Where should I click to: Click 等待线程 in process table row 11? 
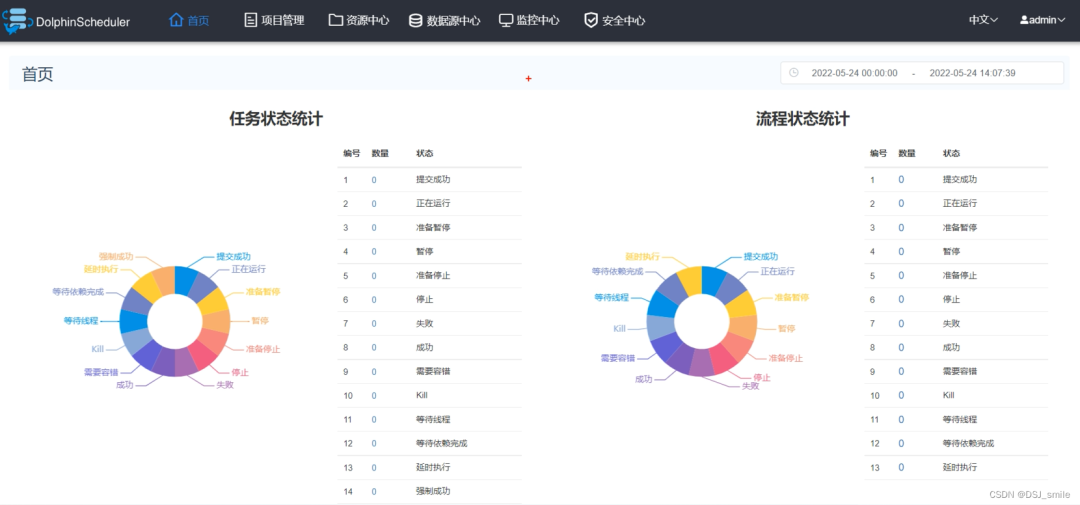tap(960, 420)
